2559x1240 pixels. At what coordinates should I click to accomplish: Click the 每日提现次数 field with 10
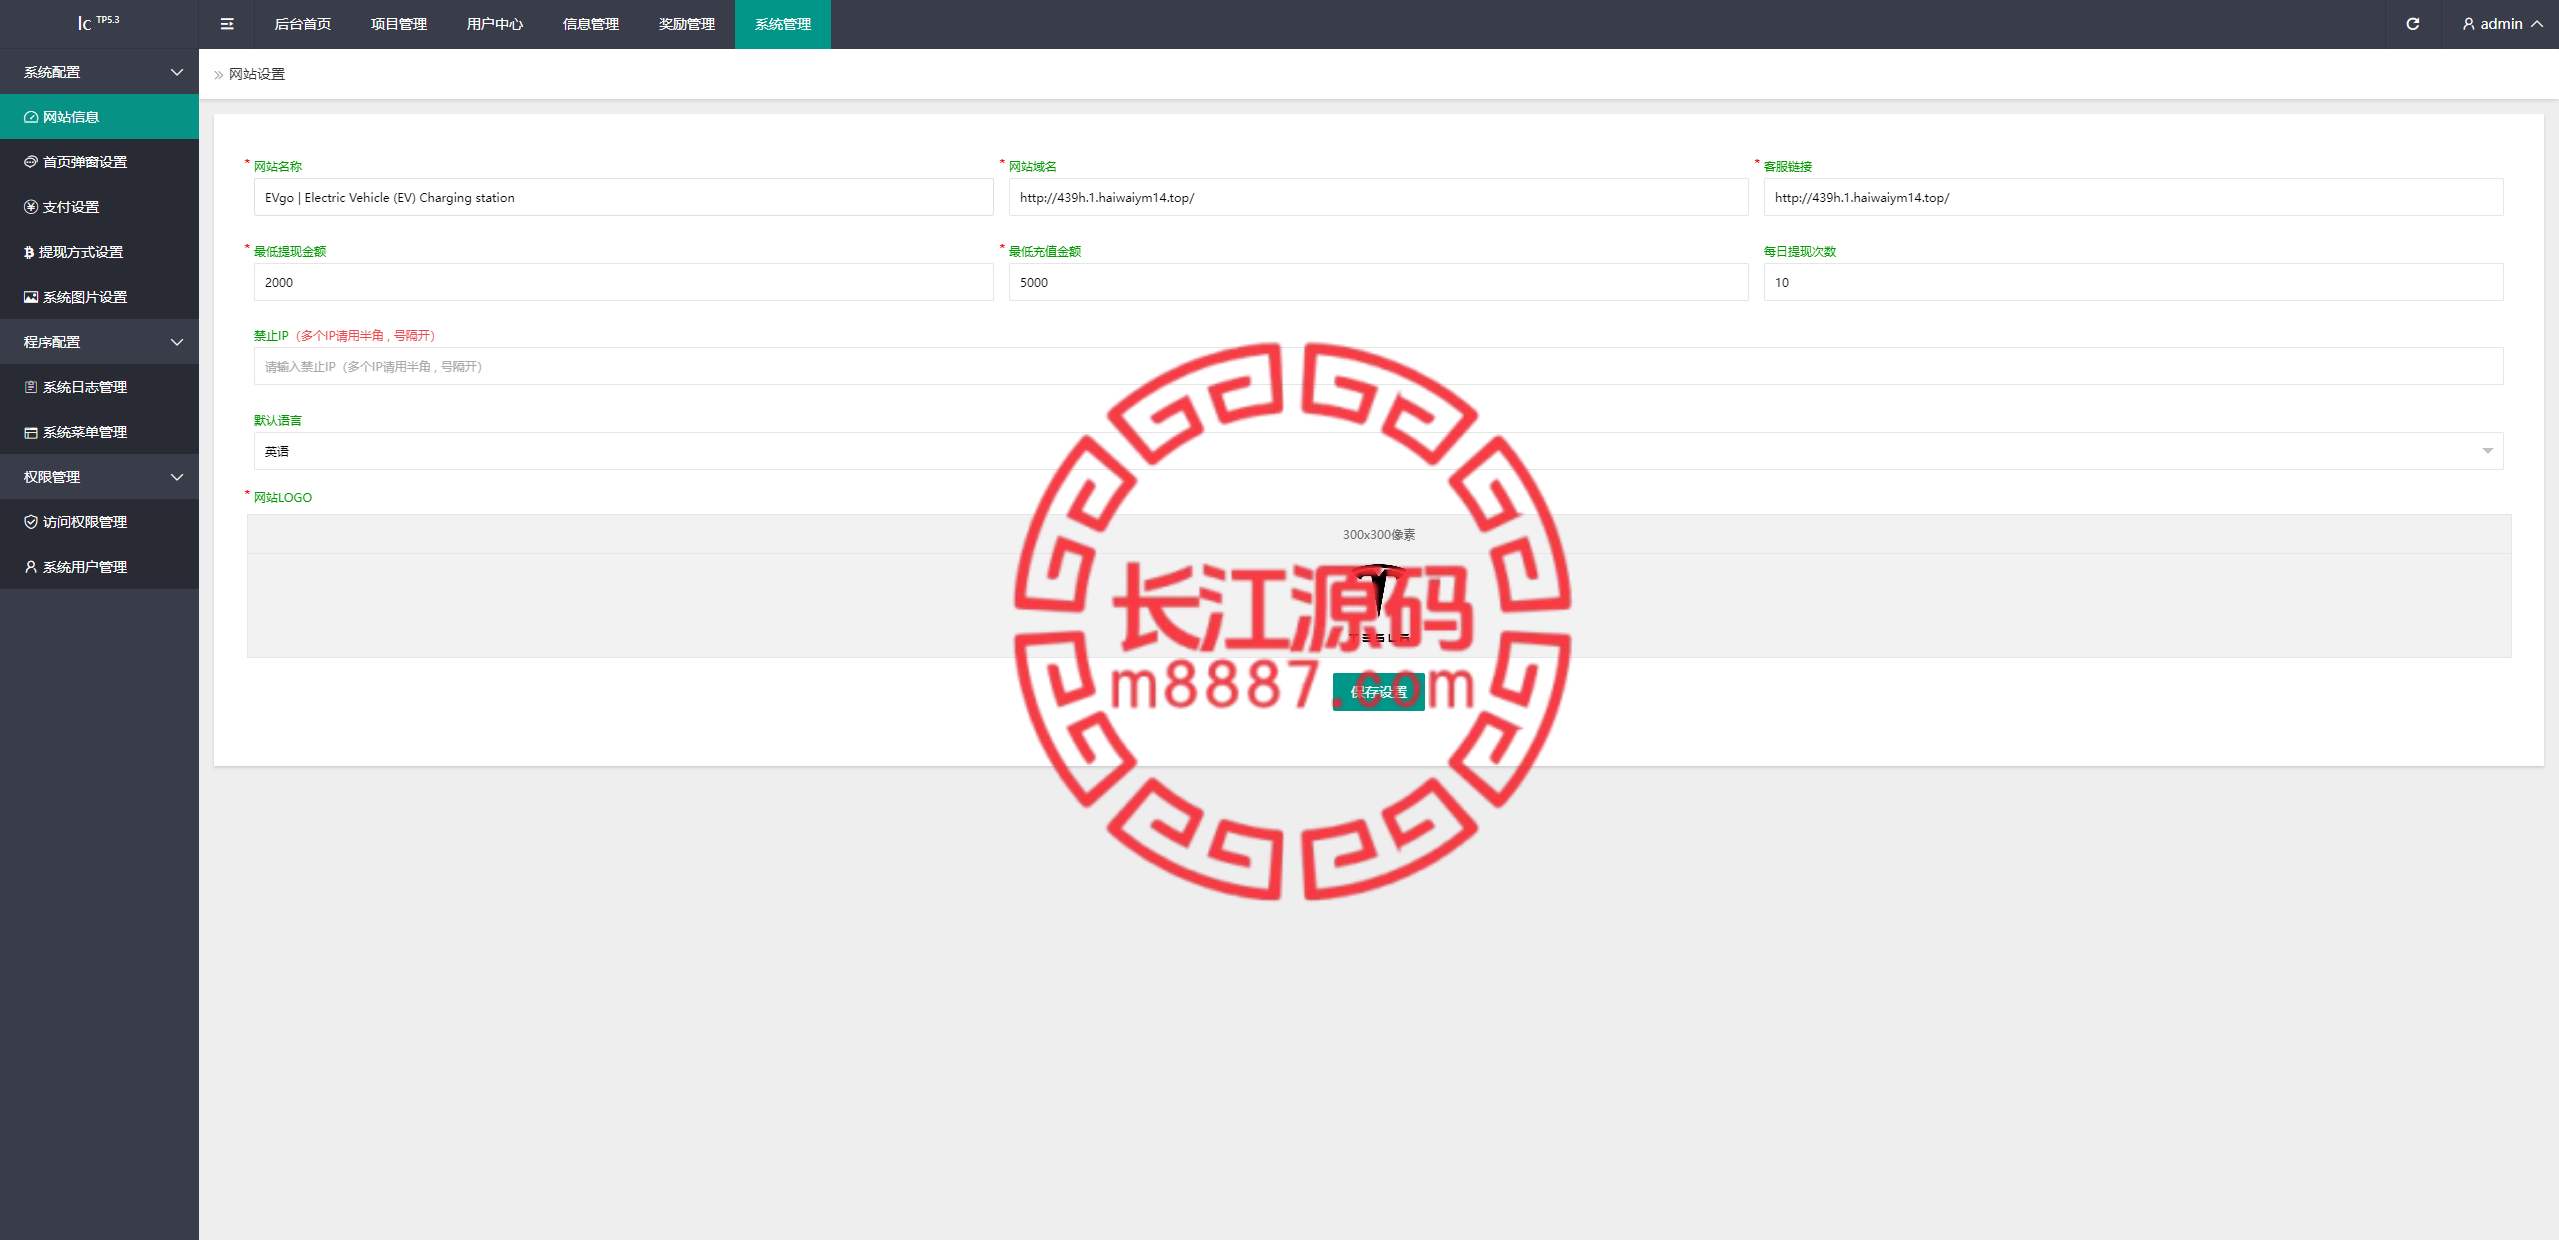pos(2133,282)
